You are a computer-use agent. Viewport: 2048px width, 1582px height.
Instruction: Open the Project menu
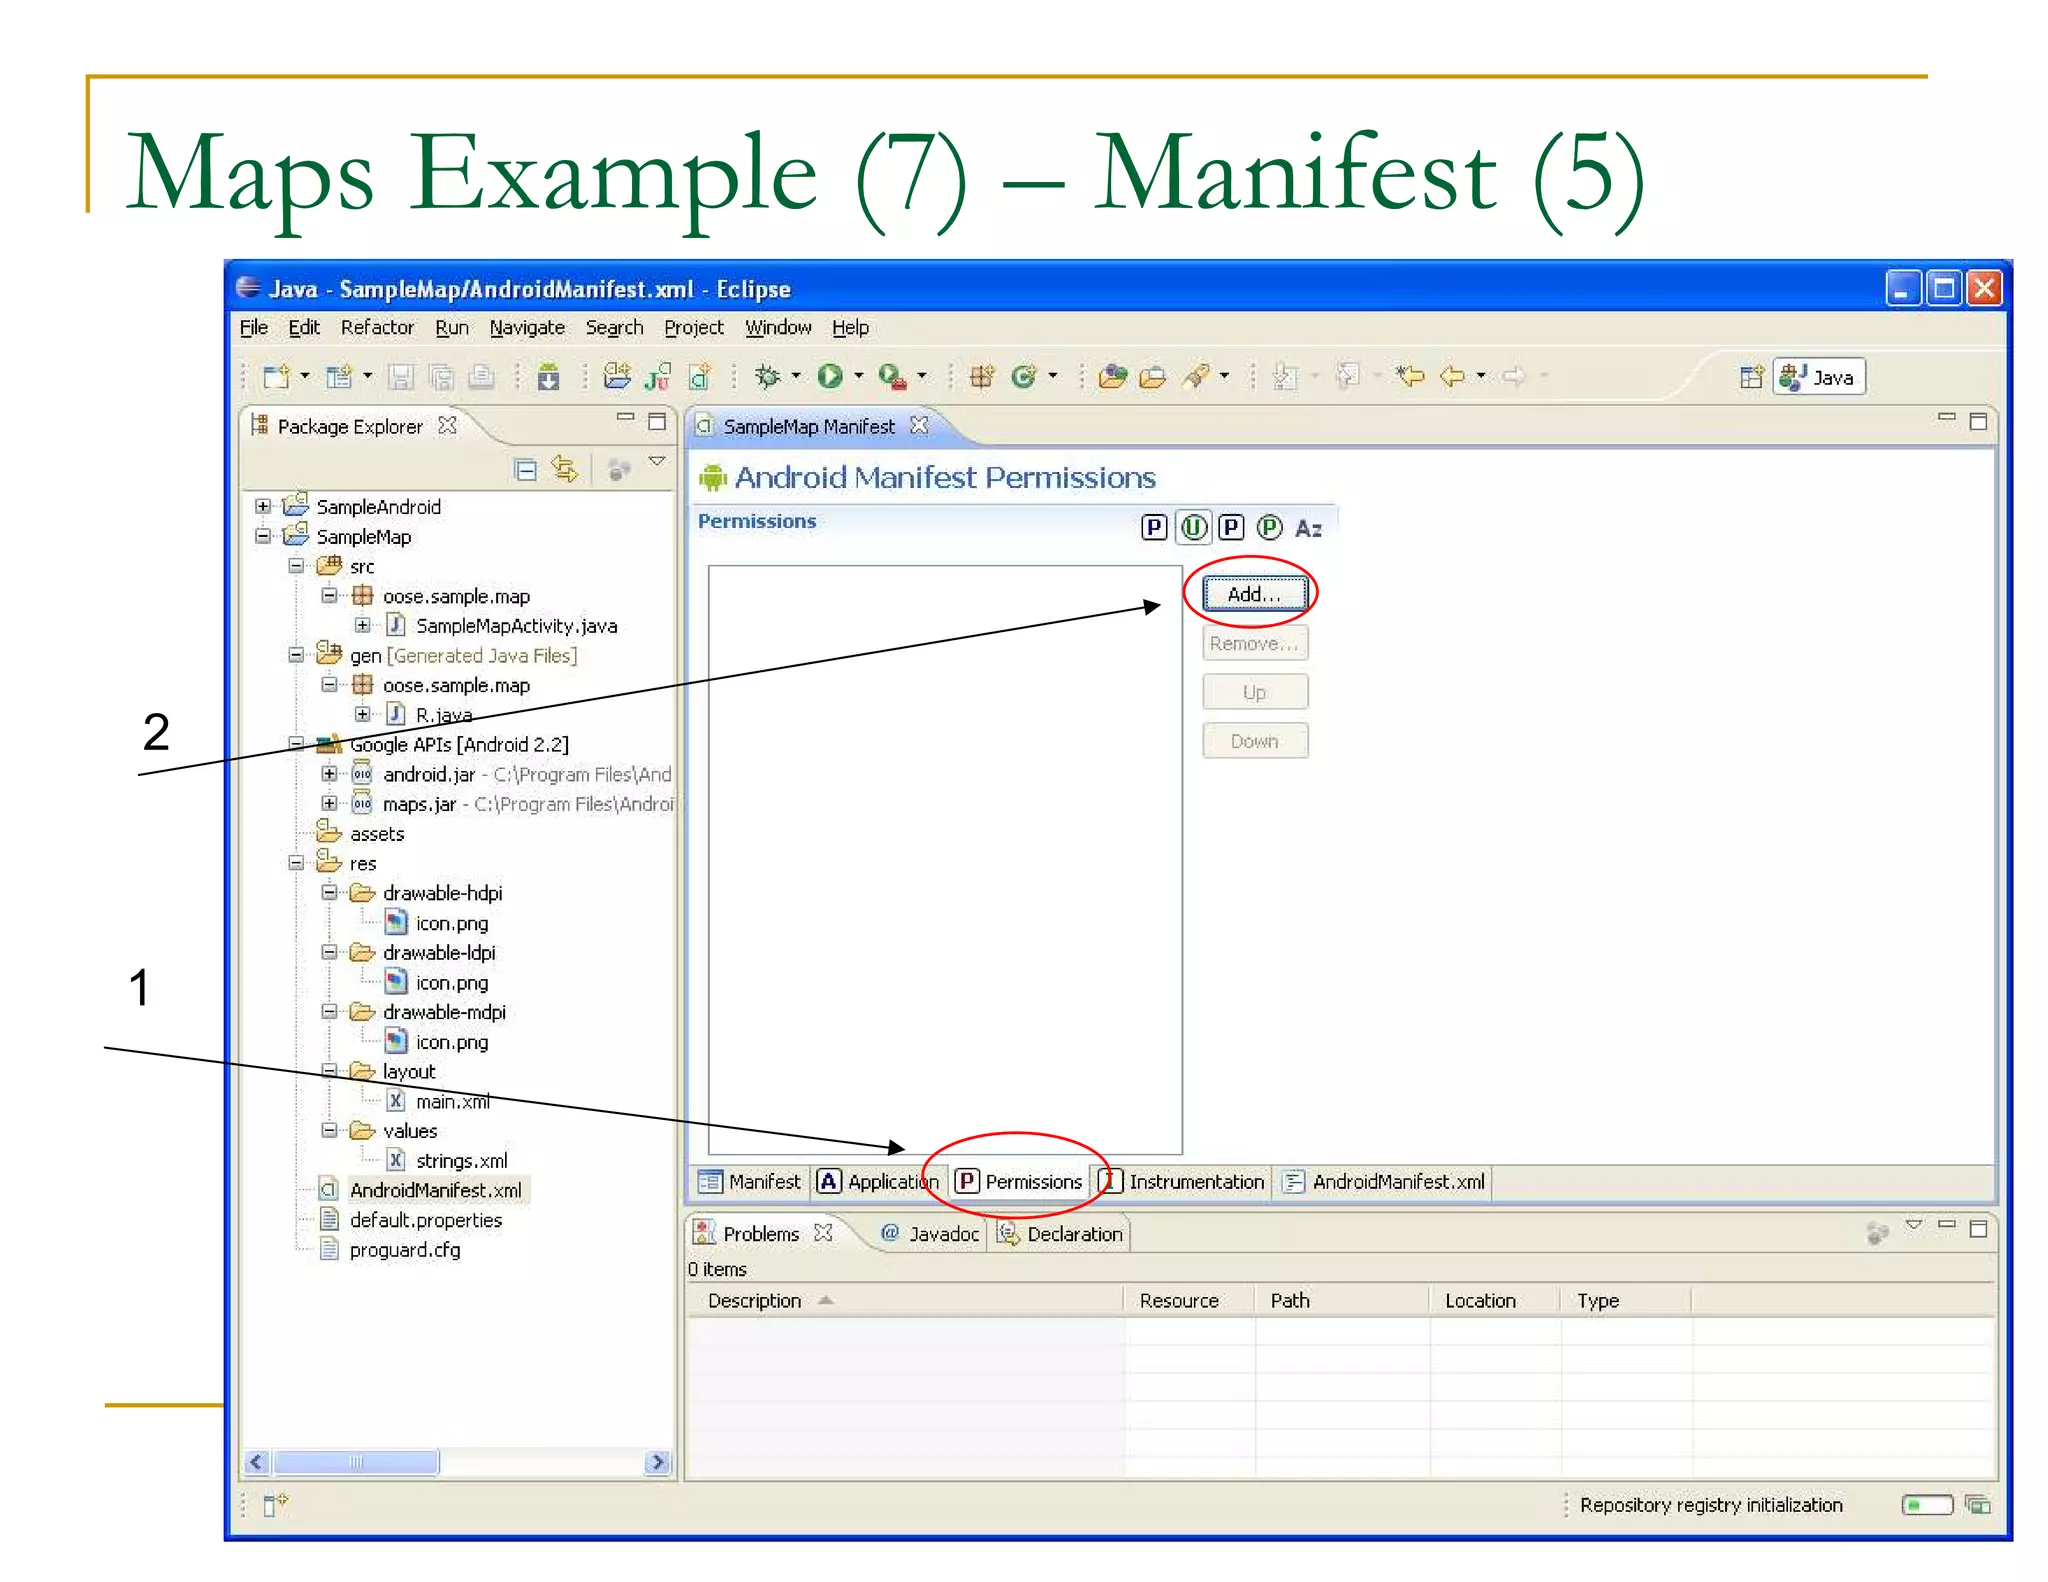693,327
